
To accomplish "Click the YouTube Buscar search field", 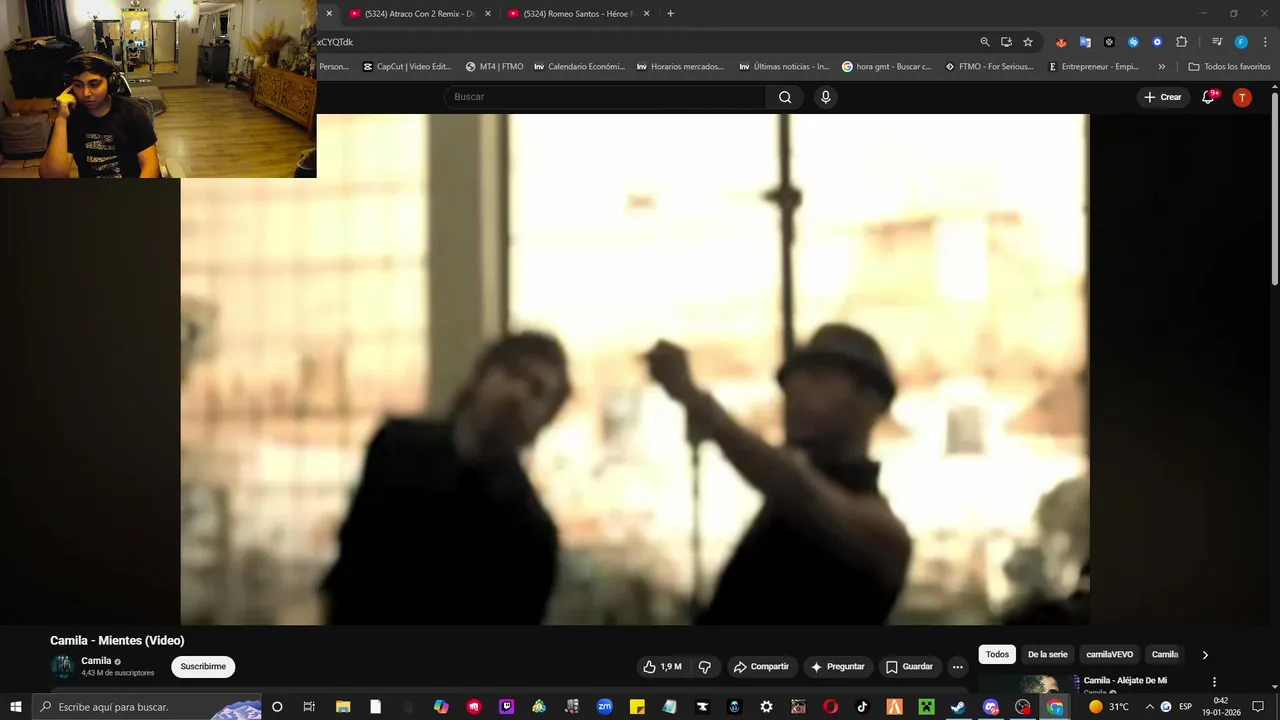I will pyautogui.click(x=605, y=97).
